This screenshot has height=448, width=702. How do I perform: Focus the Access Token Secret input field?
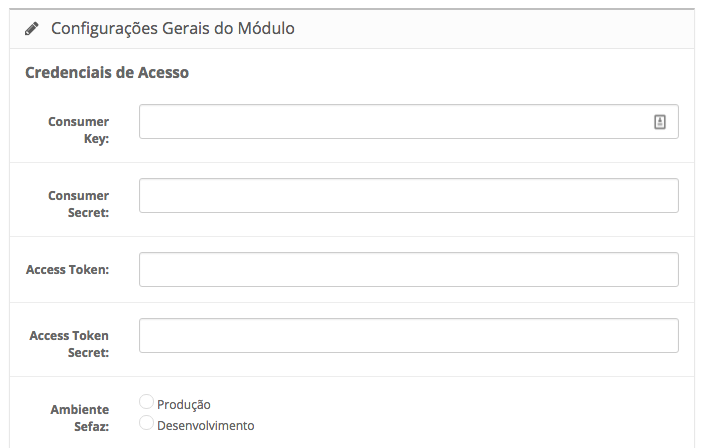pos(409,336)
